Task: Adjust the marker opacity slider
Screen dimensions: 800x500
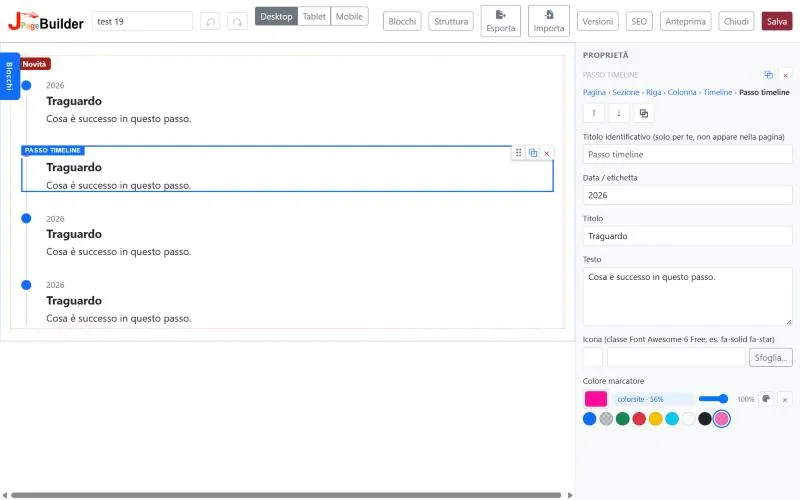Action: pos(713,399)
